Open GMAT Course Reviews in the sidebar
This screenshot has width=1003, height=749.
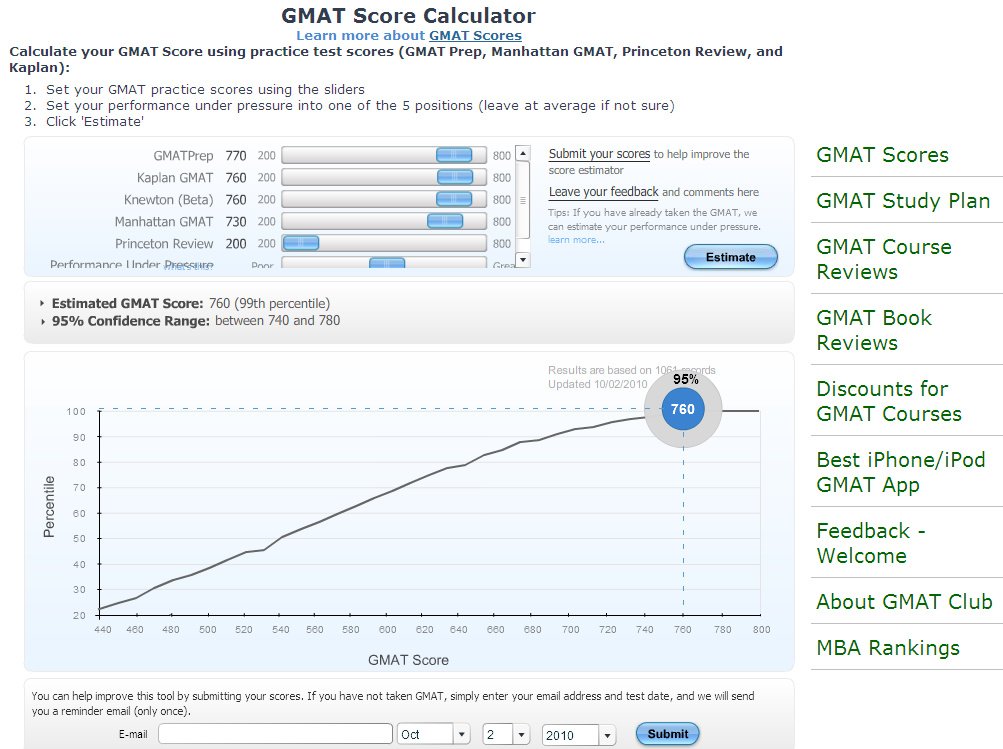click(884, 259)
